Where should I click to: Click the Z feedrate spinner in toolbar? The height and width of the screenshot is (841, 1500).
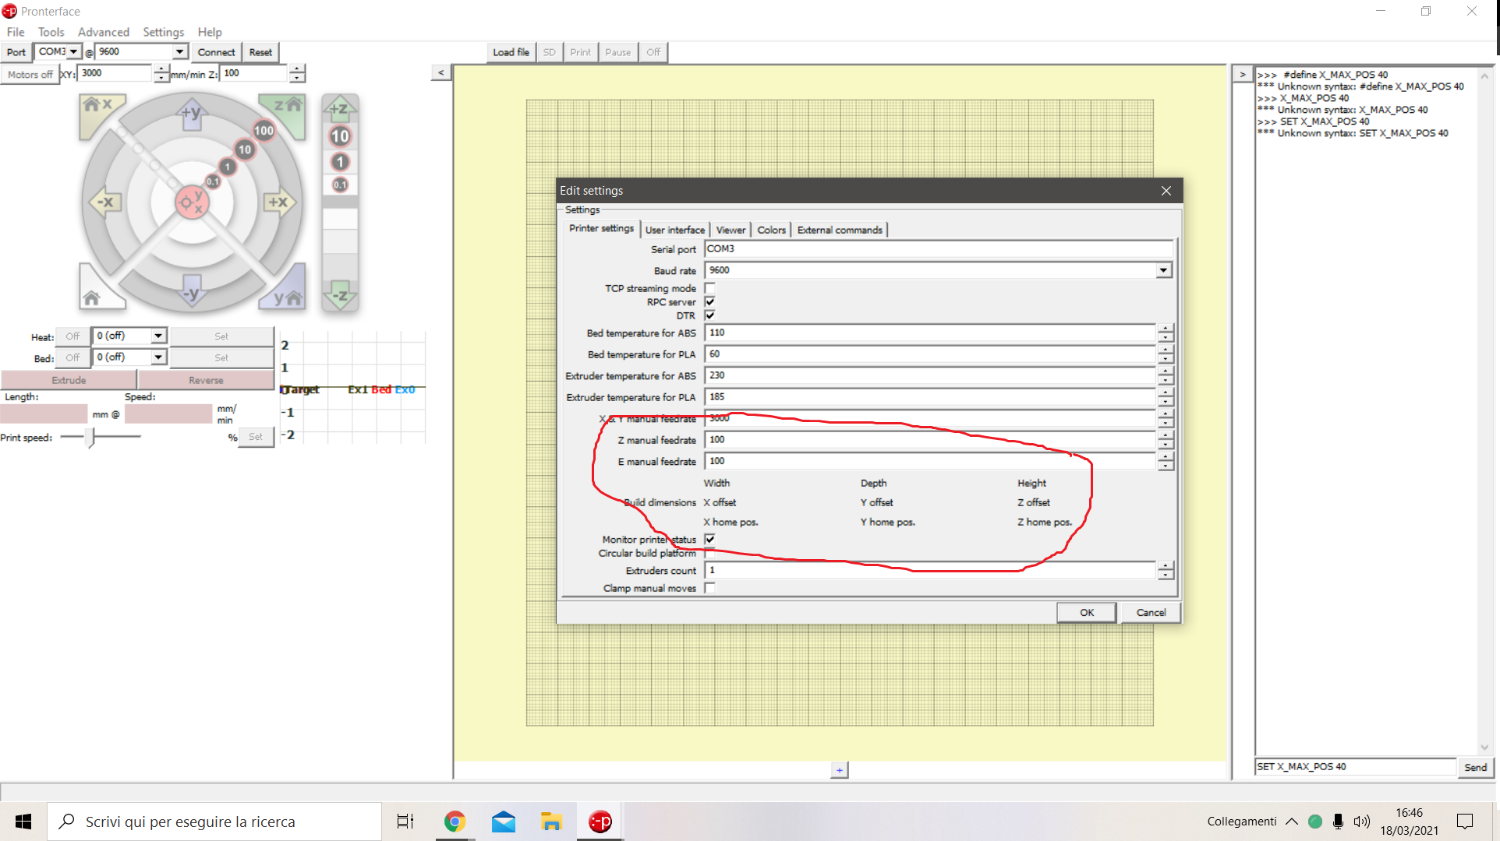297,73
